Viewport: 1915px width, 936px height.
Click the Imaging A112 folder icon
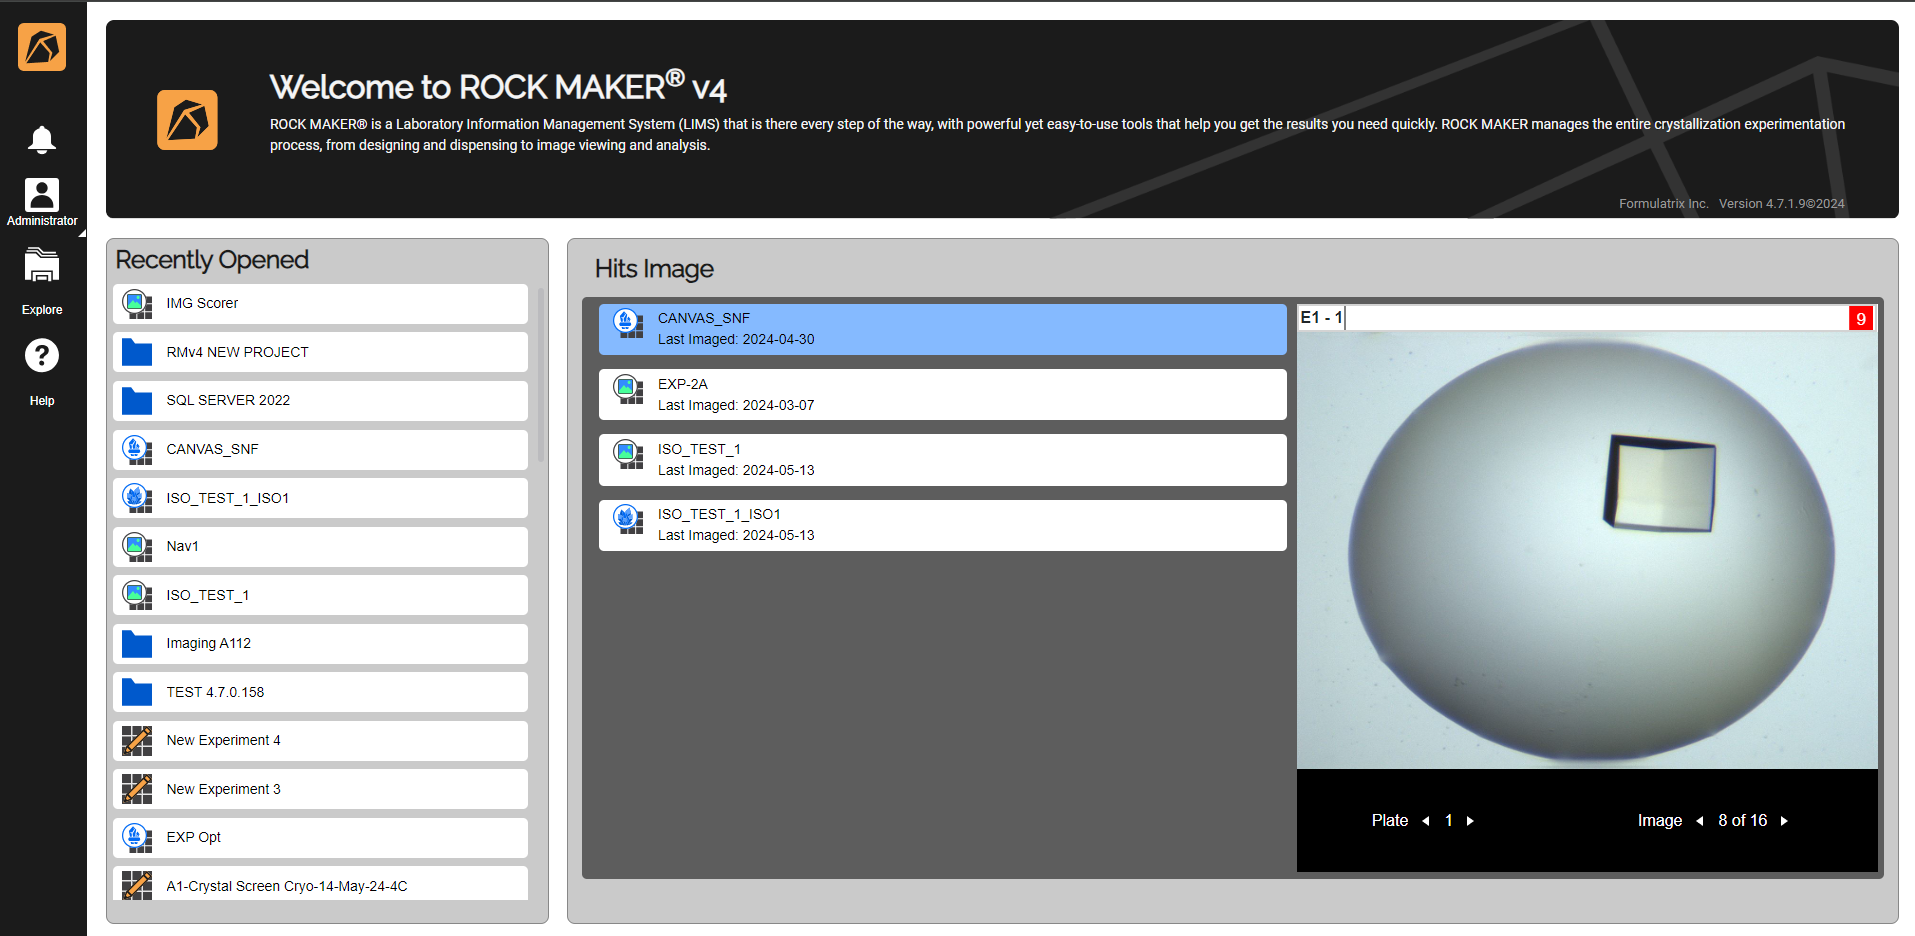tap(137, 643)
